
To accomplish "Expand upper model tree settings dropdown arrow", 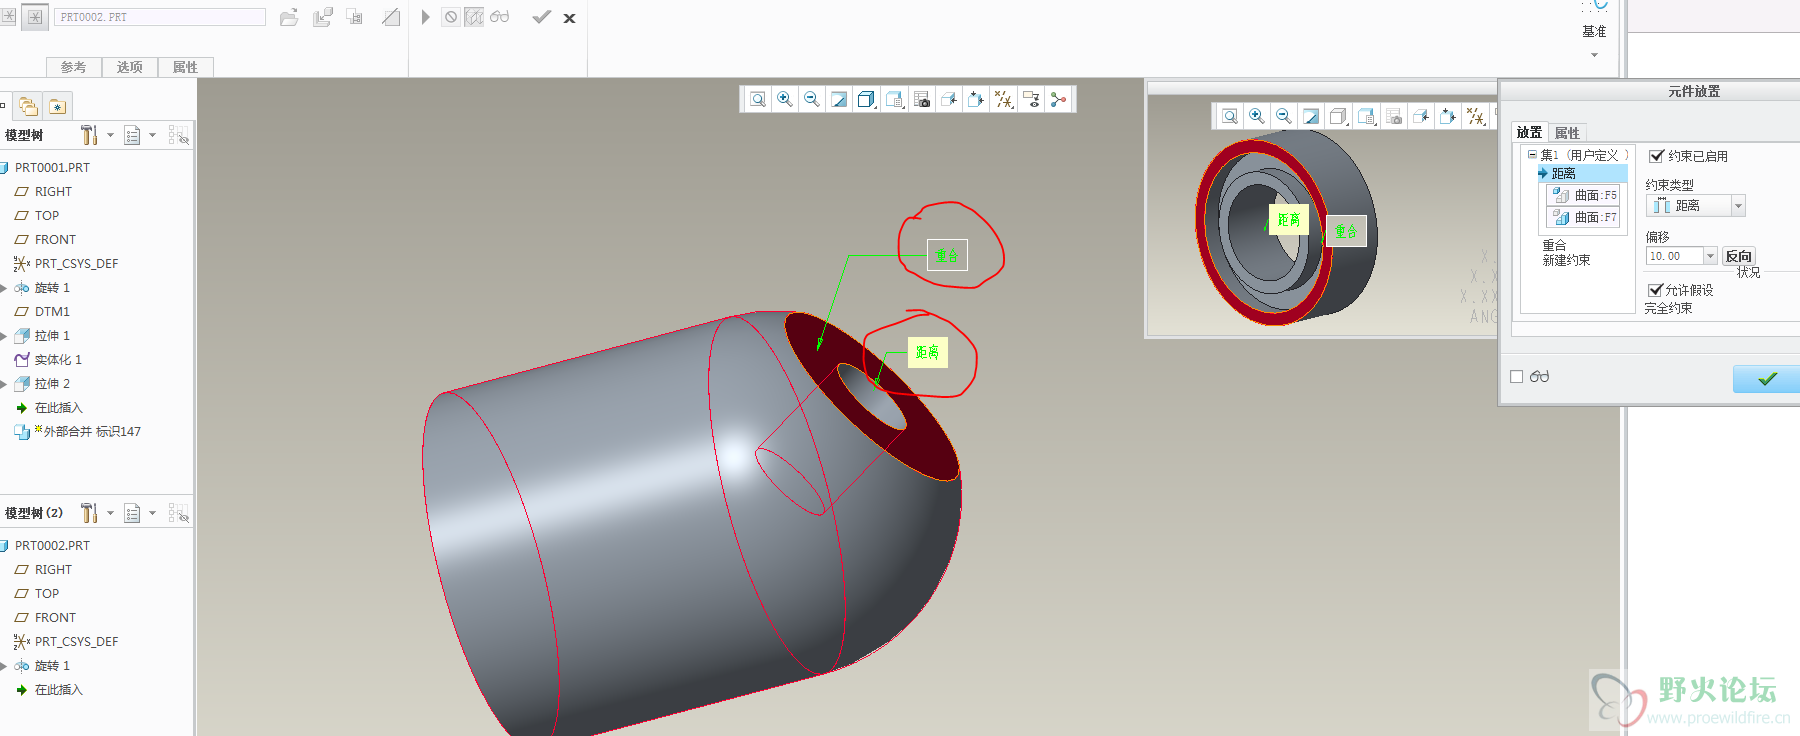I will coord(110,135).
